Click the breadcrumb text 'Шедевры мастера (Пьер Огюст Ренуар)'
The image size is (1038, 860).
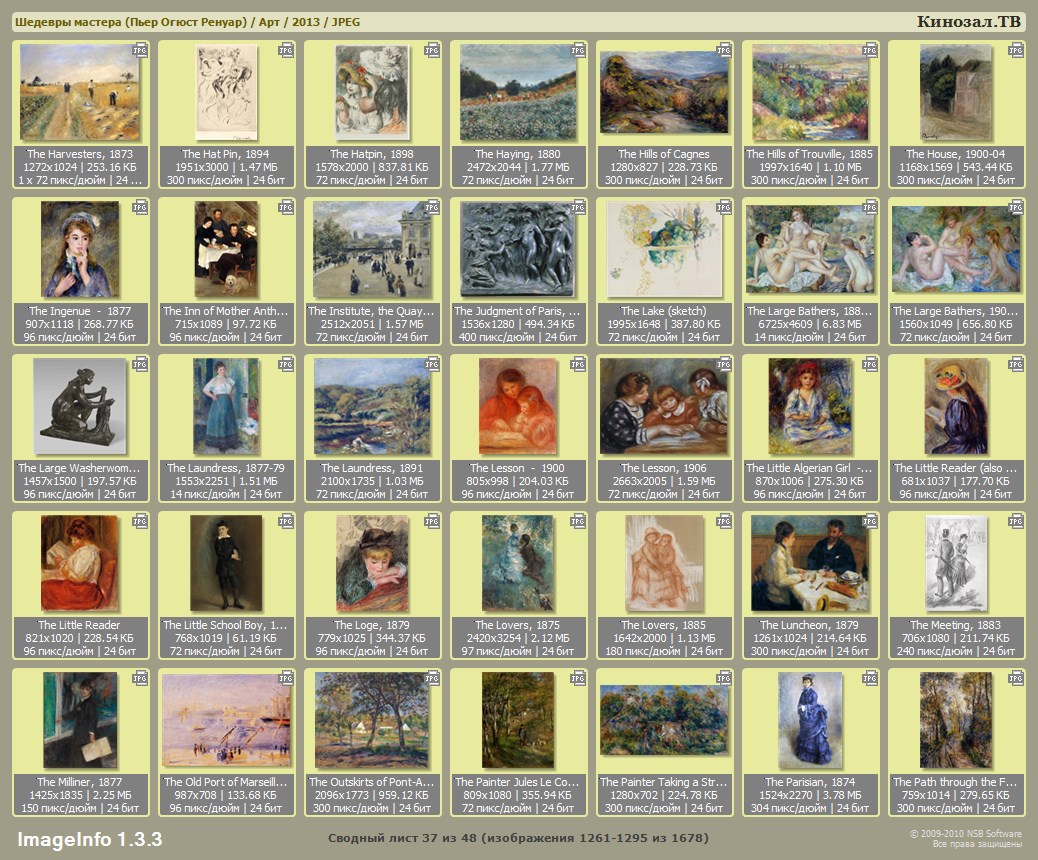pyautogui.click(x=130, y=22)
